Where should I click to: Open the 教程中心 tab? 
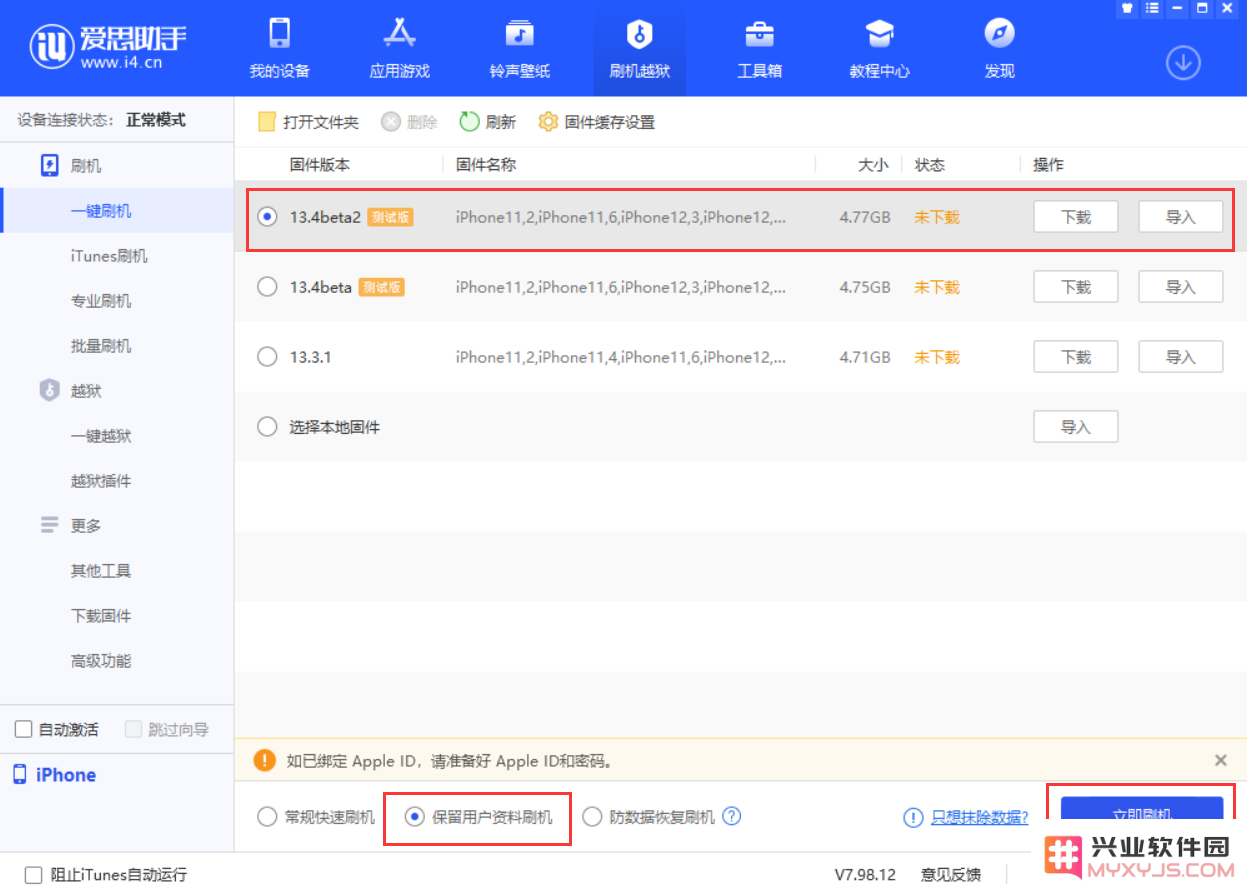[879, 48]
